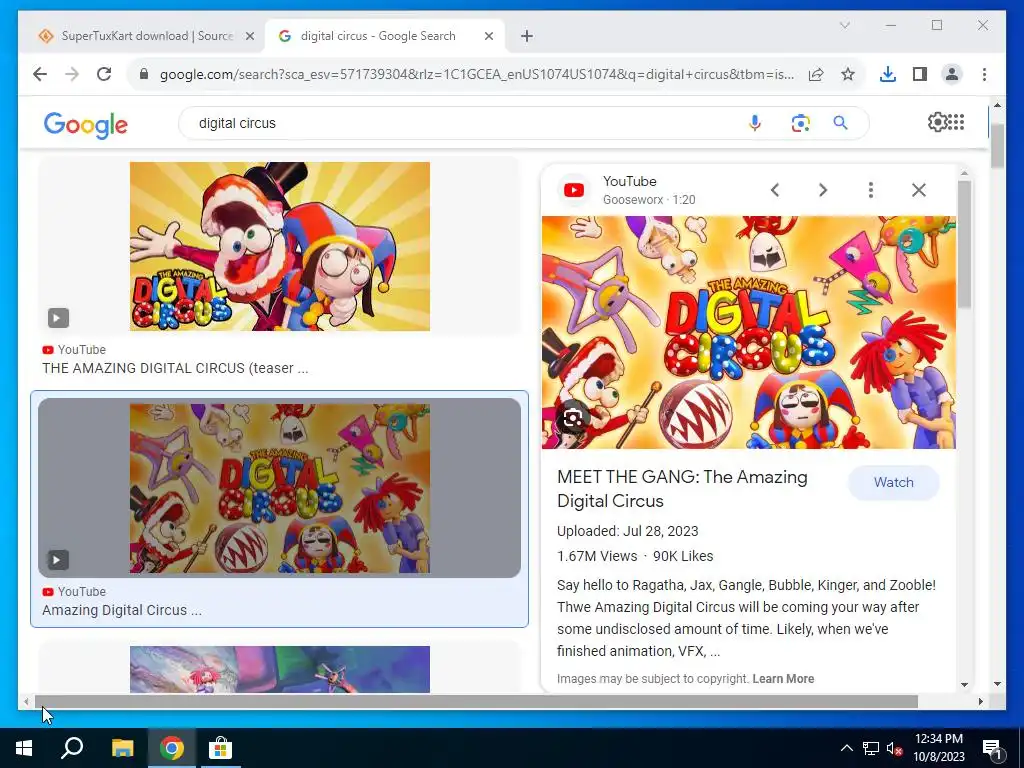The width and height of the screenshot is (1024, 768).
Task: Search by image with Google Lens icon
Action: click(801, 123)
